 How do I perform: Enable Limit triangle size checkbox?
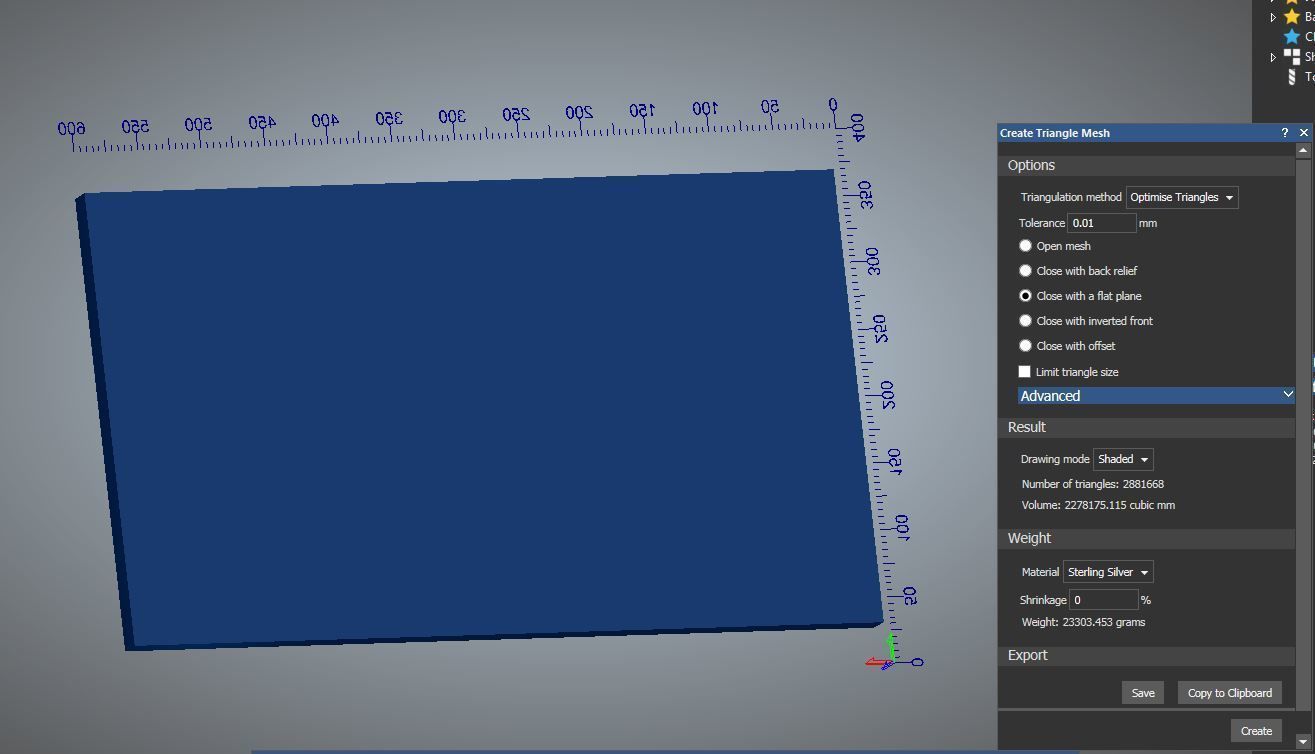tap(1025, 372)
